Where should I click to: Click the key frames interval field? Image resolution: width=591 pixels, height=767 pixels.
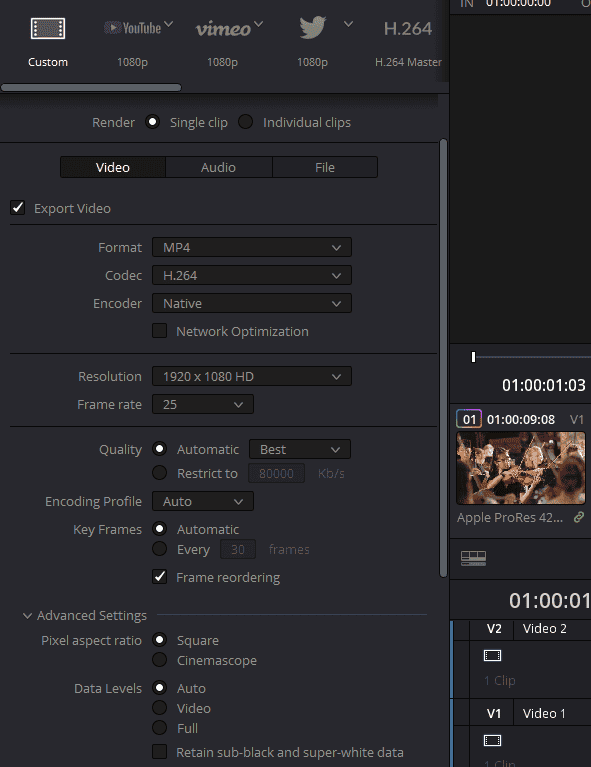click(x=238, y=549)
